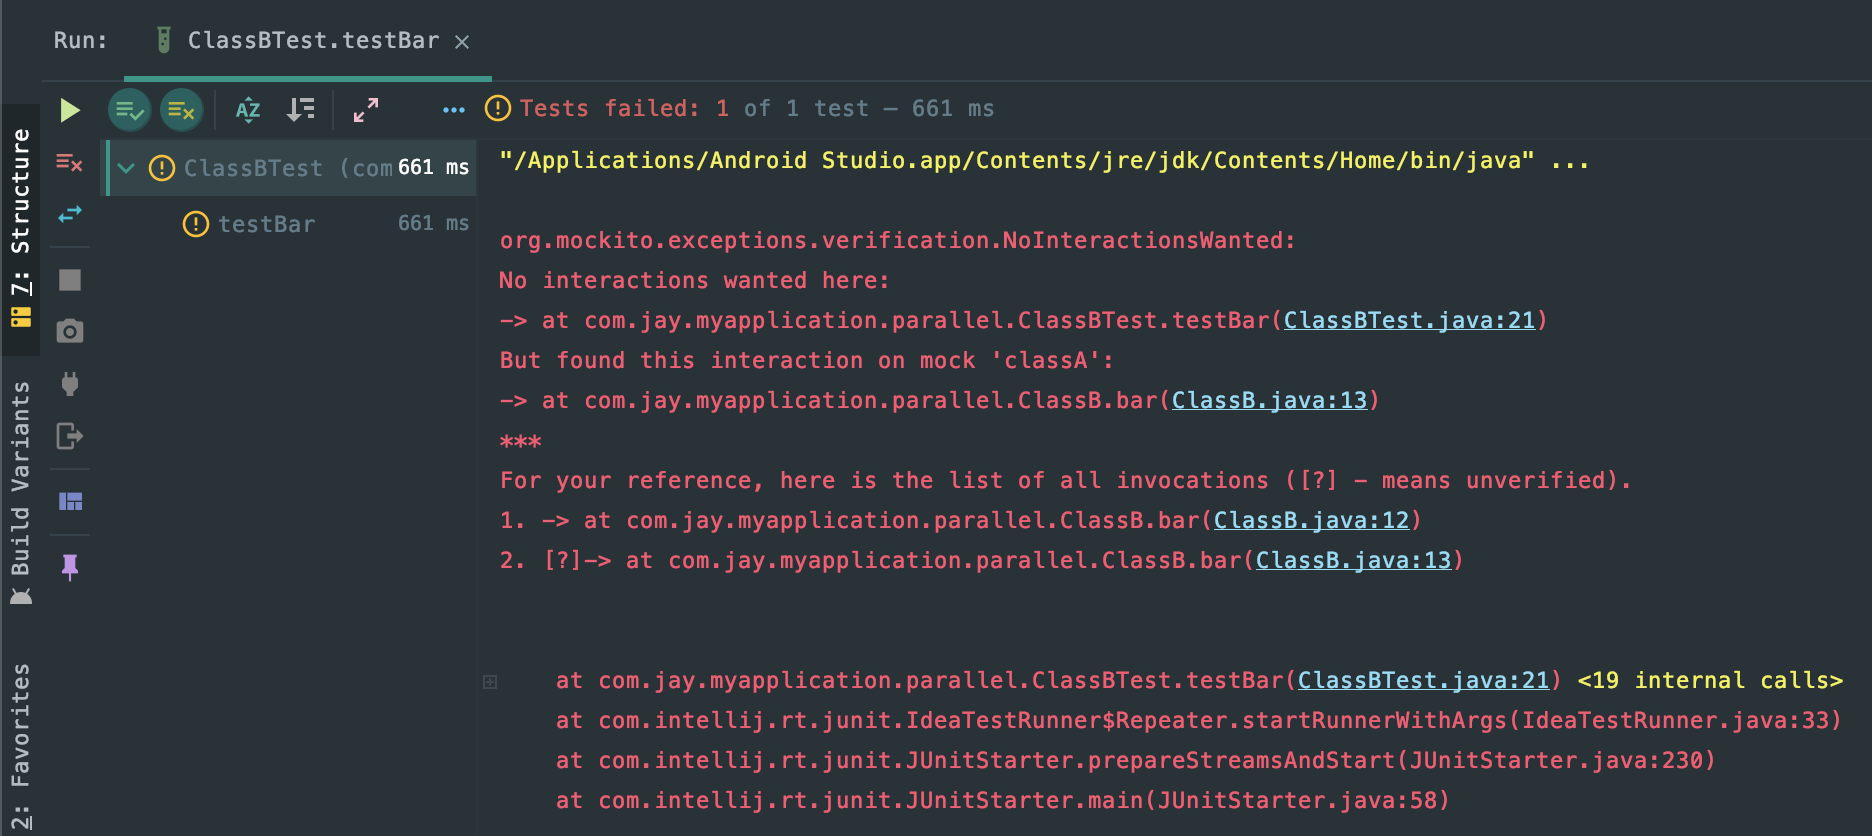Select the testBar test result

(266, 224)
